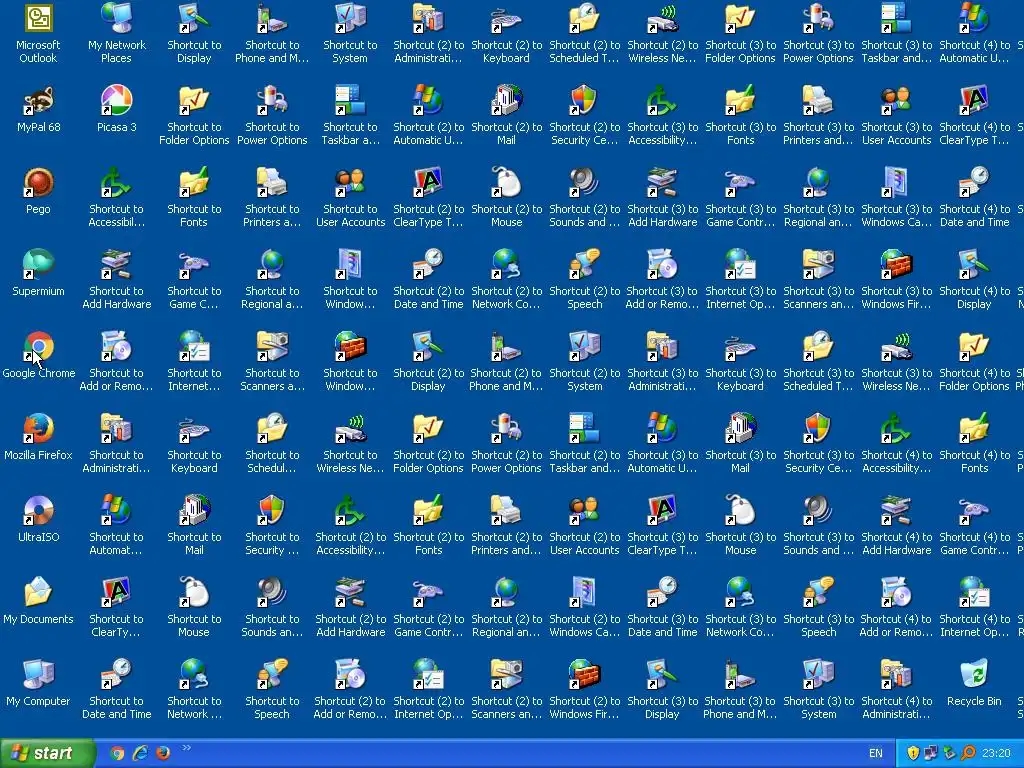Viewport: 1024px width, 768px height.
Task: Select the 'Shortcut (2) to System' icon
Action: tap(584, 347)
